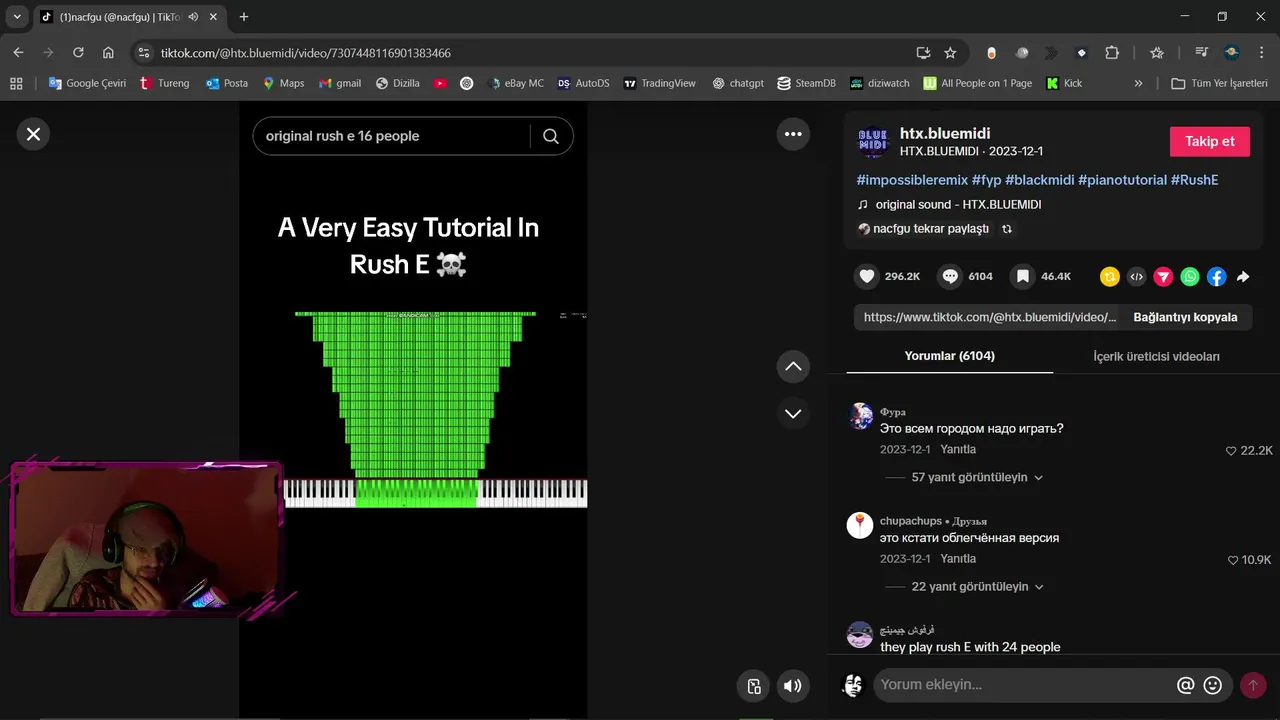
Task: Click Фура's commenter avatar
Action: [860, 416]
